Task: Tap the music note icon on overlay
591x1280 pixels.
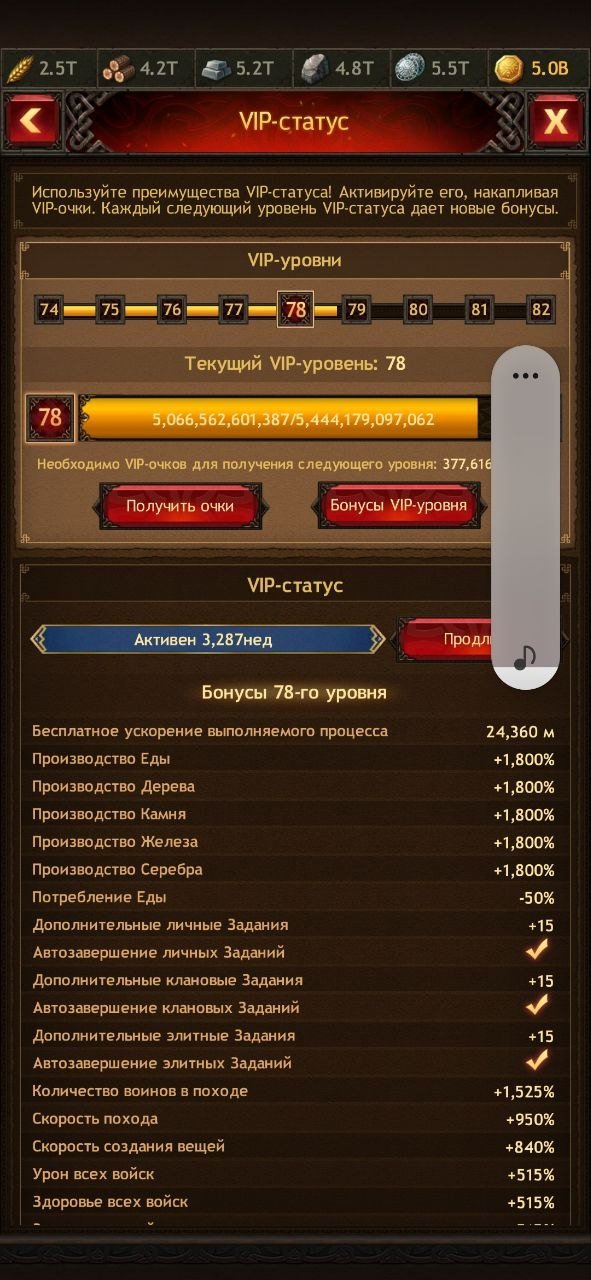Action: (525, 657)
